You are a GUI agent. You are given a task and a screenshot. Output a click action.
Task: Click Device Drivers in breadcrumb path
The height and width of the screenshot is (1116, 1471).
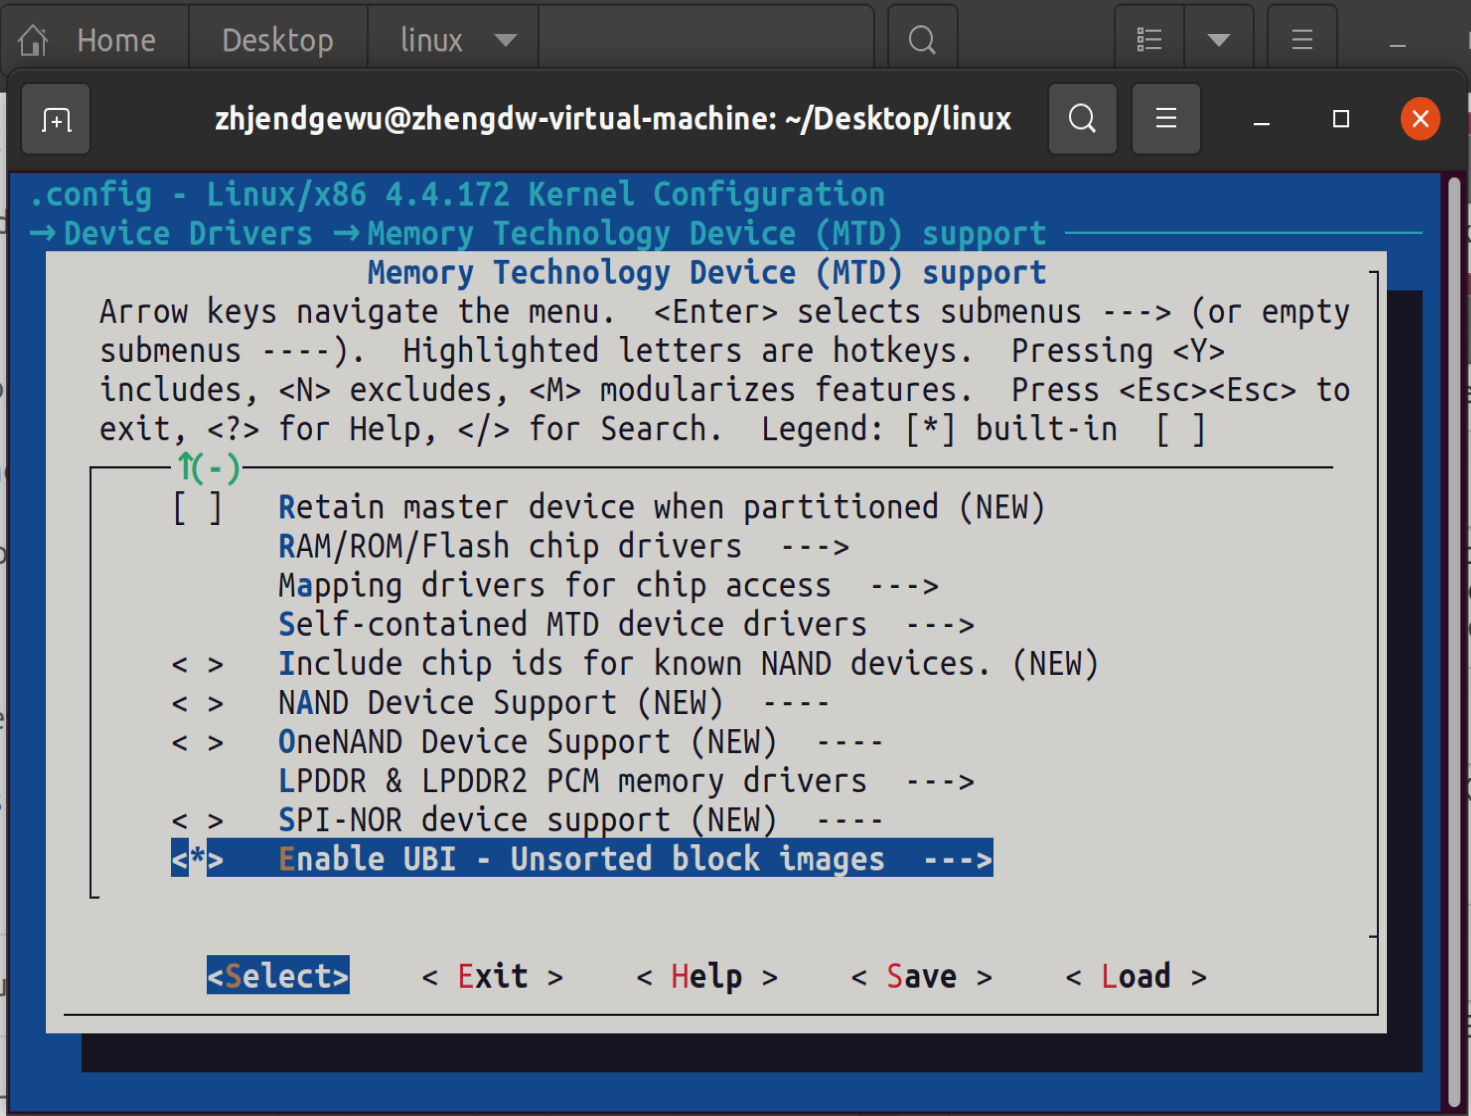[188, 234]
